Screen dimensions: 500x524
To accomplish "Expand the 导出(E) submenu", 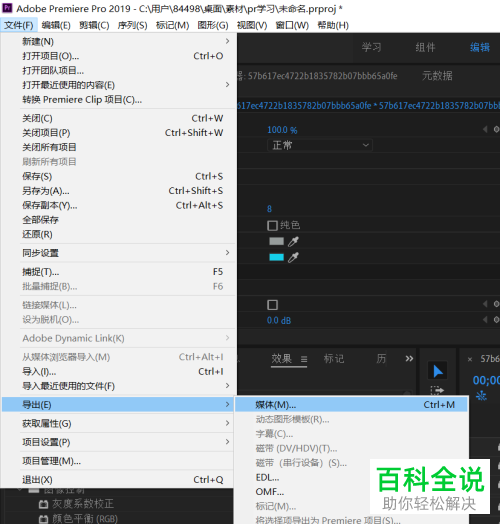I will pos(118,405).
